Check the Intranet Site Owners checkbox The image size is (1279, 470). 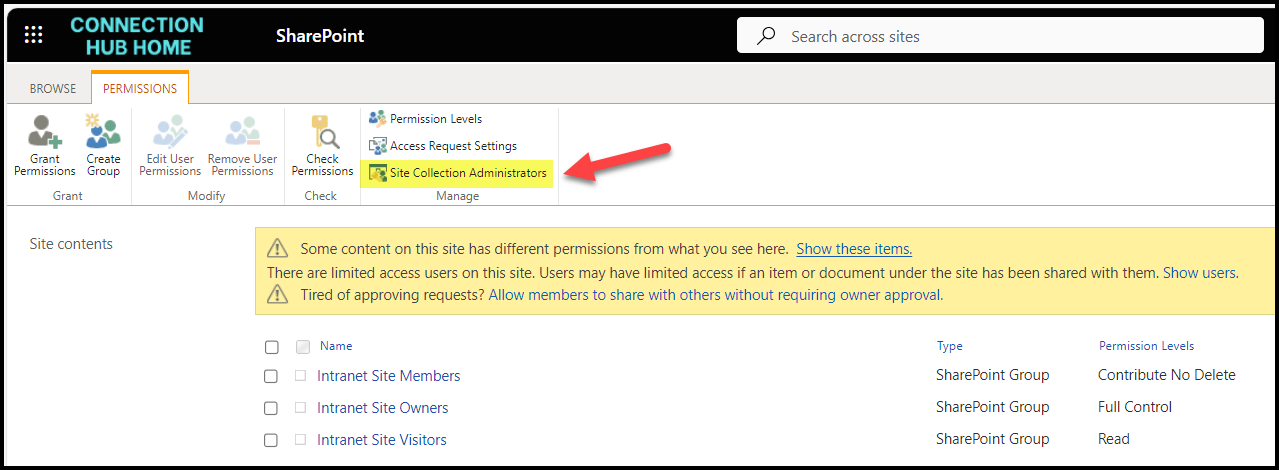point(271,408)
